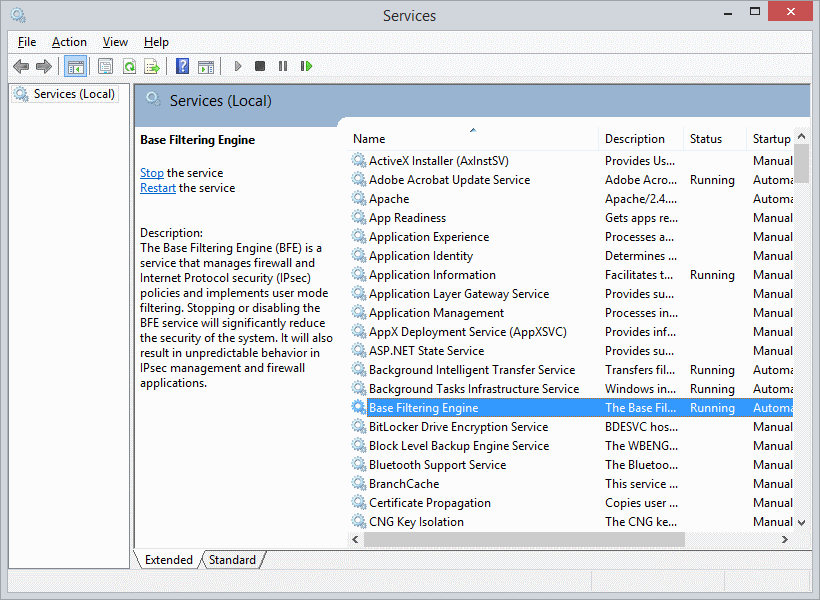This screenshot has width=820, height=600.
Task: Click gear icon of Certificate Propagation
Action: tap(358, 502)
